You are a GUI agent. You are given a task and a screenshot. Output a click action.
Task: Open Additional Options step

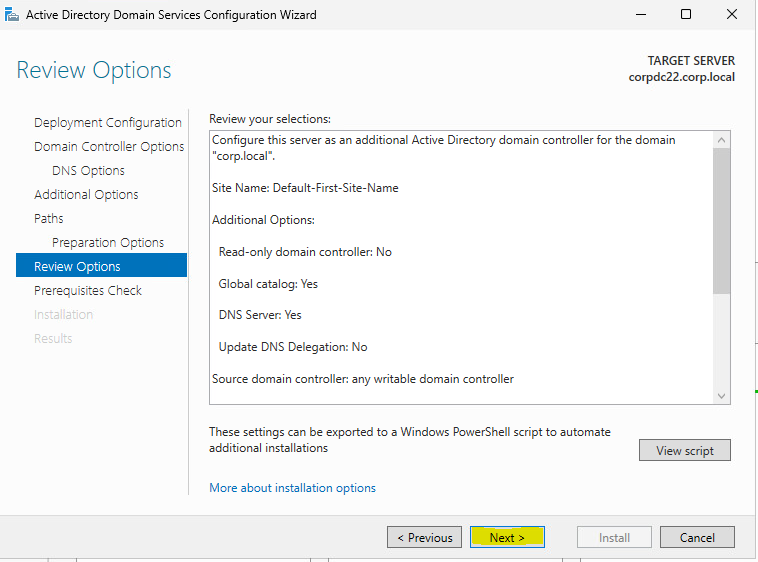point(86,194)
